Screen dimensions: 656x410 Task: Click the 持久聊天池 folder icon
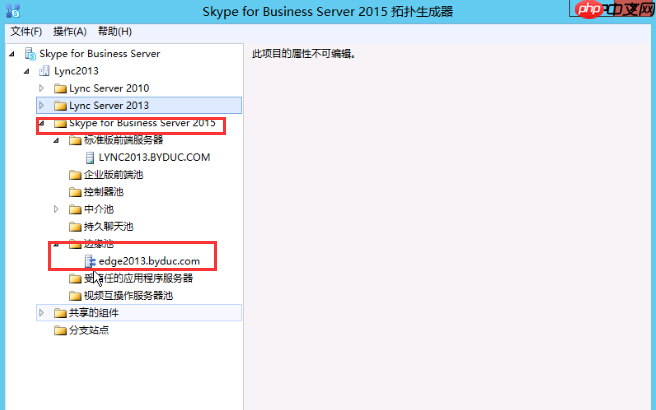click(x=75, y=227)
